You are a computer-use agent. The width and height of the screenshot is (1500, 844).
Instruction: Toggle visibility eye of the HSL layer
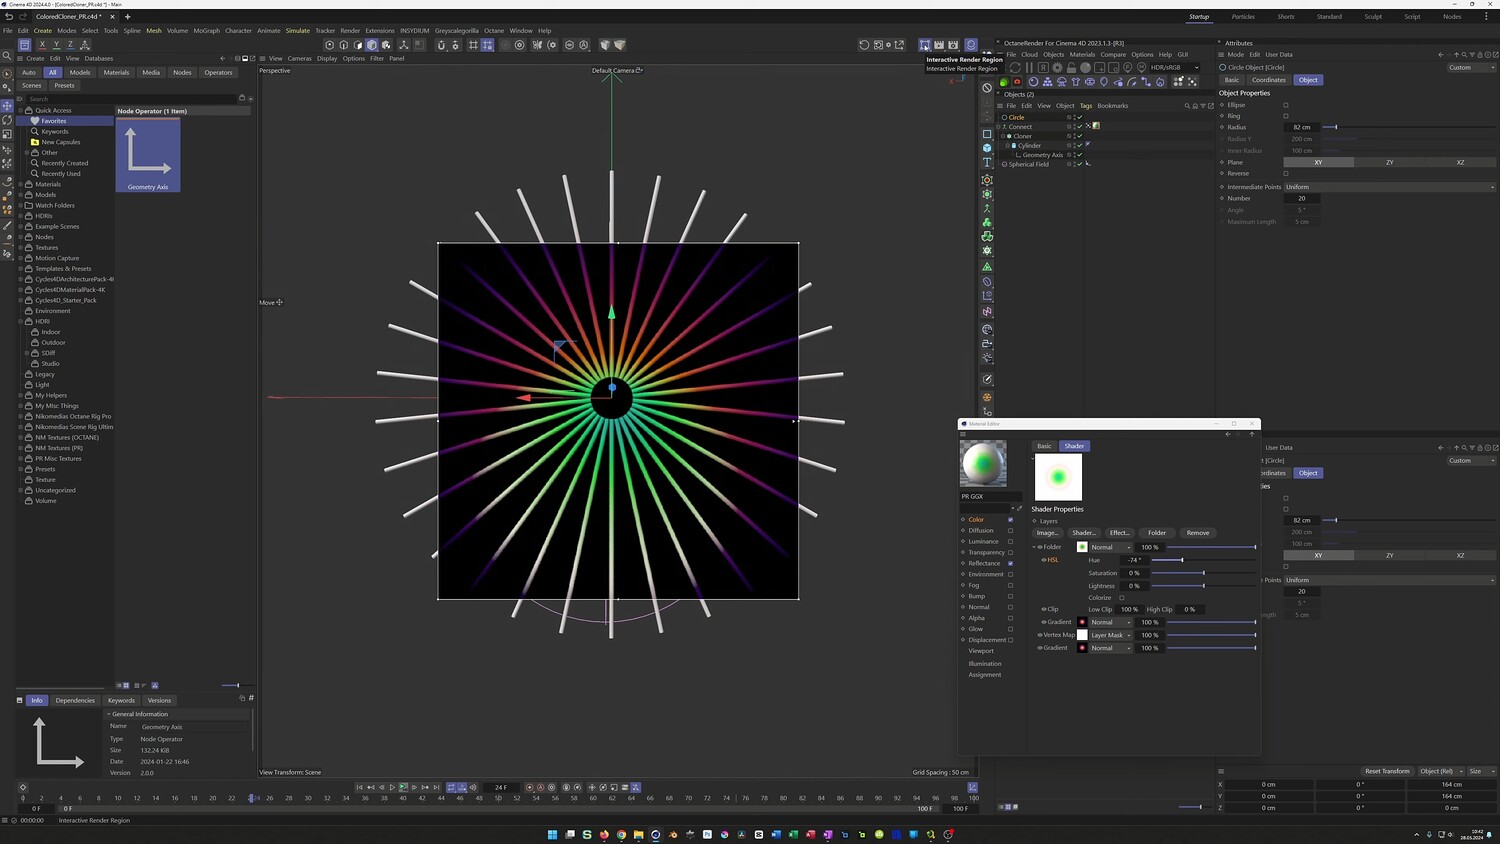click(1044, 560)
